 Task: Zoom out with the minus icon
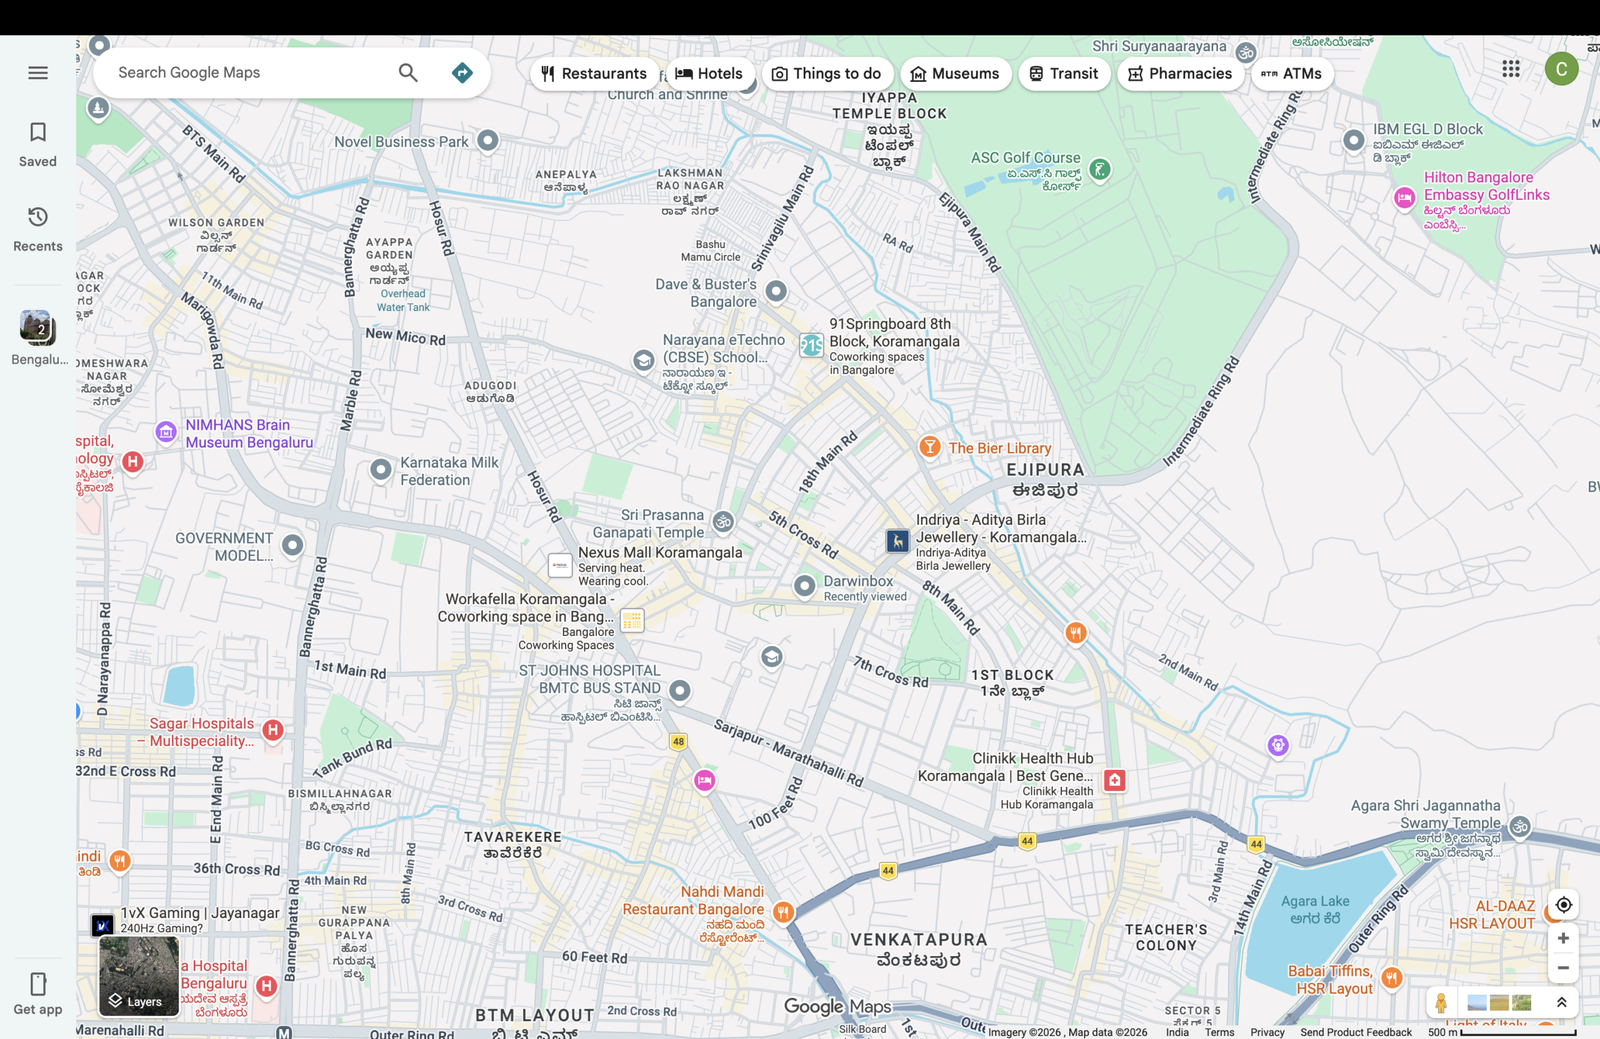pos(1562,967)
